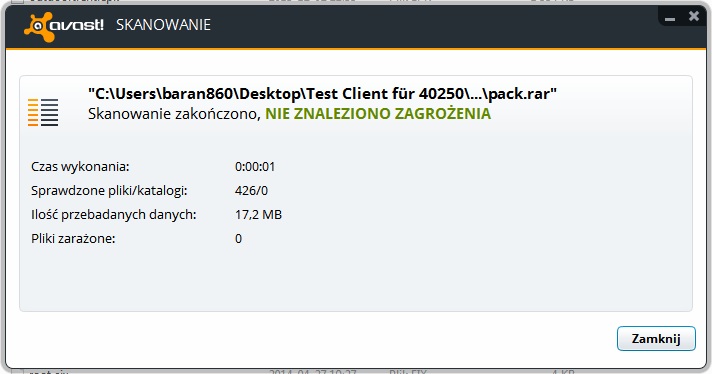
Task: Click the infected files value 0
Action: tap(238, 239)
